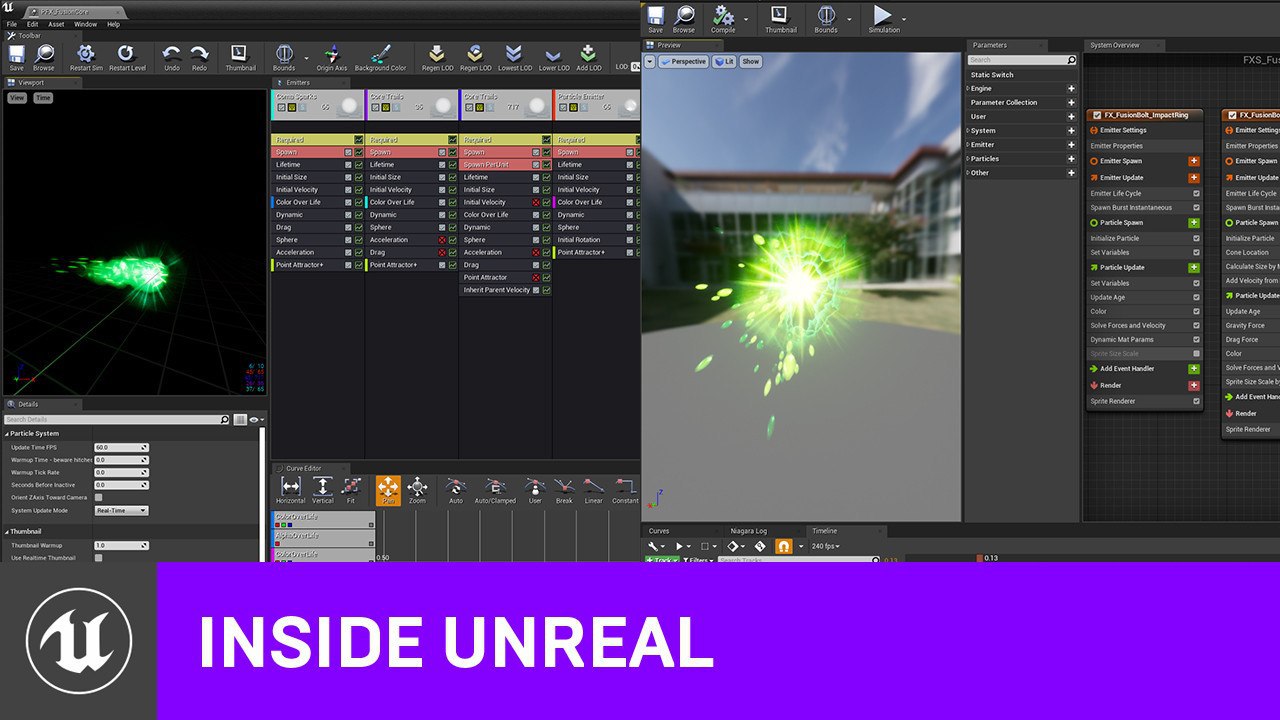
Task: Click Show button in Preview viewport
Action: click(x=751, y=61)
